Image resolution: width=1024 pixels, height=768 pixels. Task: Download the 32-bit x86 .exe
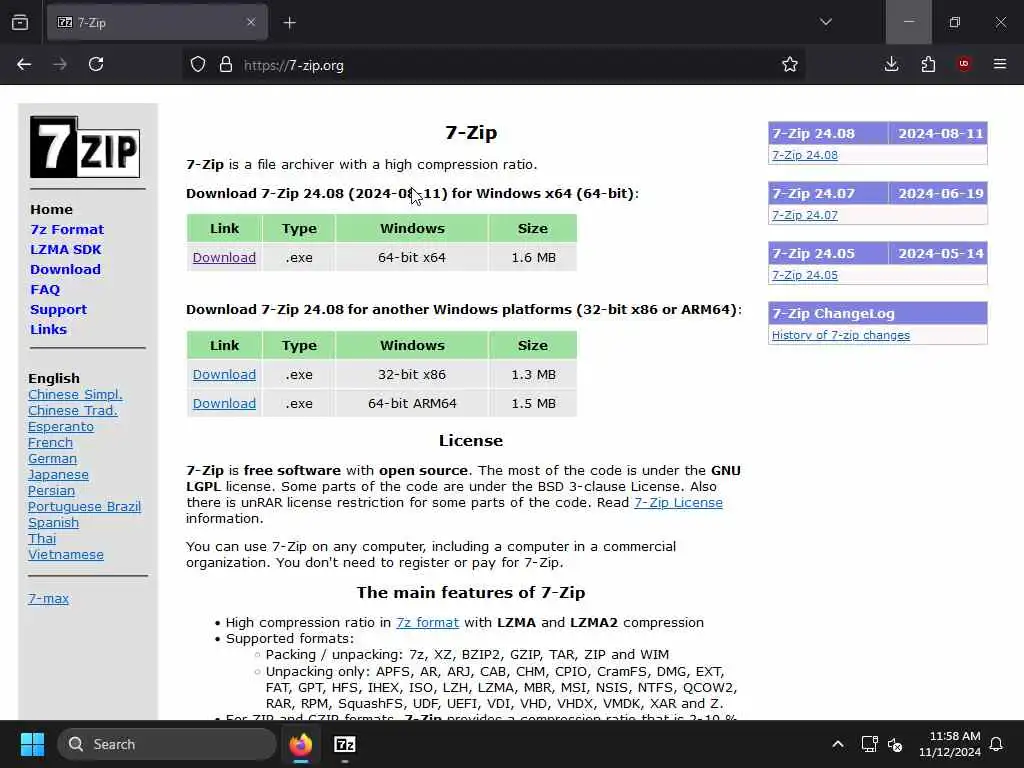pyautogui.click(x=224, y=374)
